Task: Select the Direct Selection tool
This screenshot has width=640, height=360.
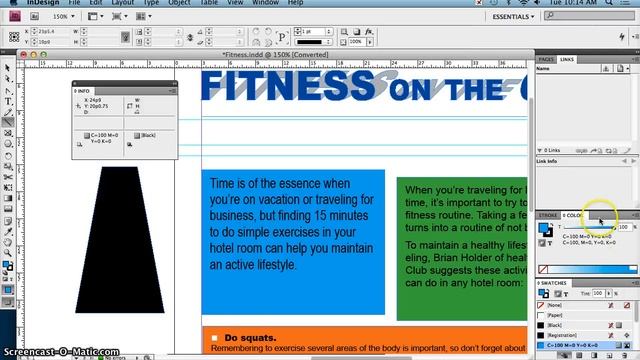Action: [x=8, y=79]
